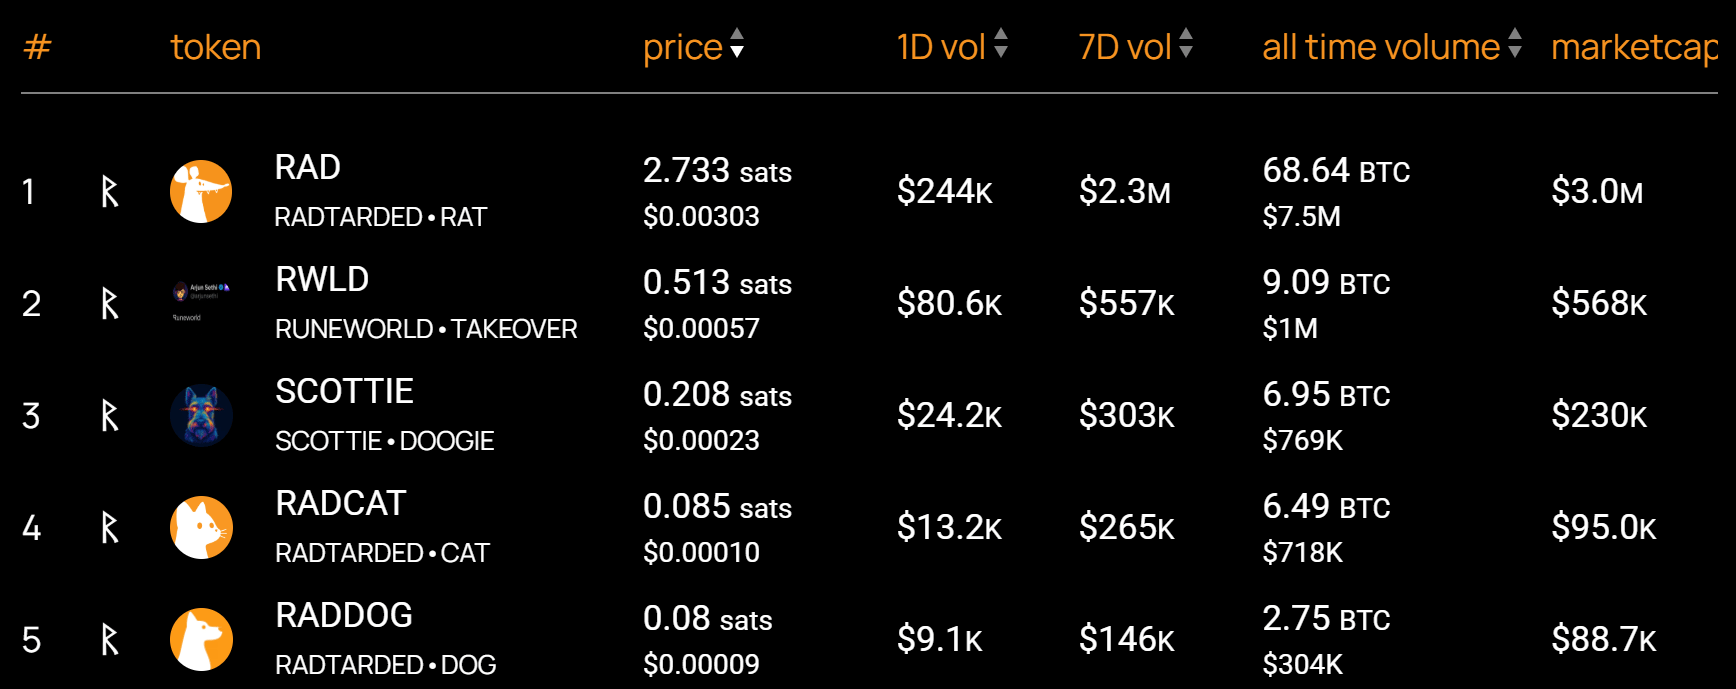
Task: Click the rune symbol beside RWLD
Action: [x=110, y=303]
